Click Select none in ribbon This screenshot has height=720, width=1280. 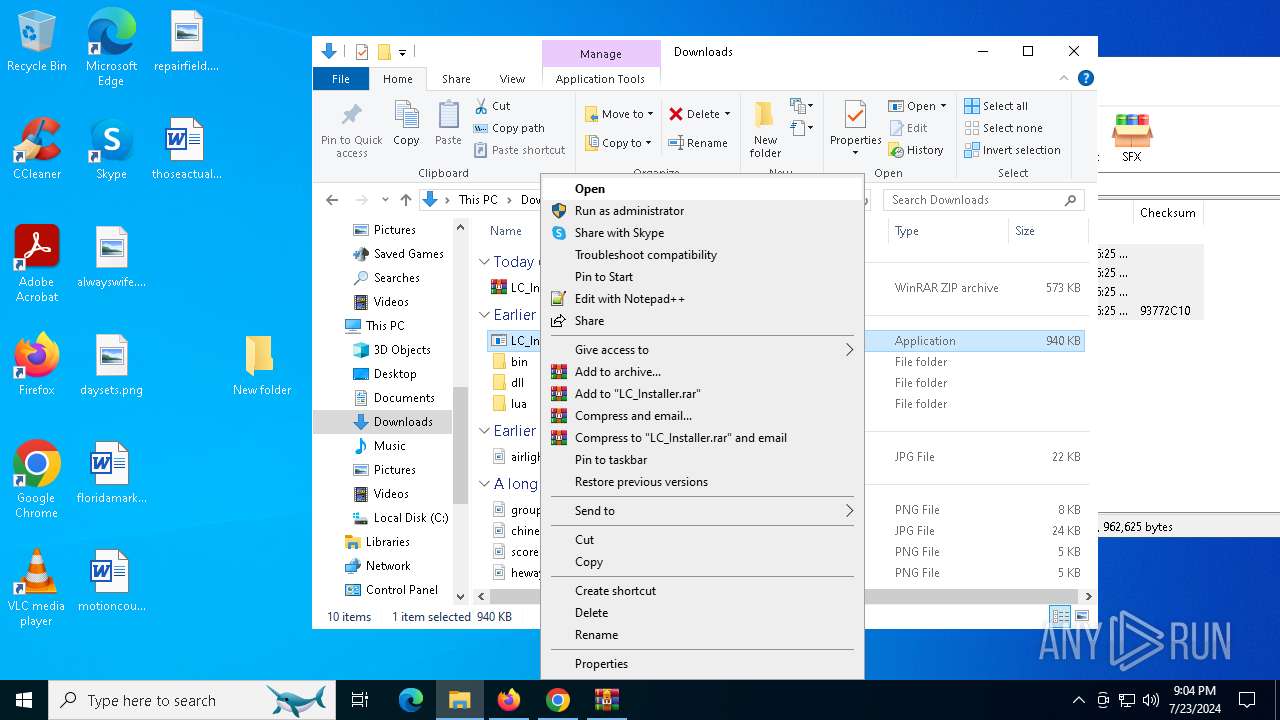click(x=1003, y=128)
